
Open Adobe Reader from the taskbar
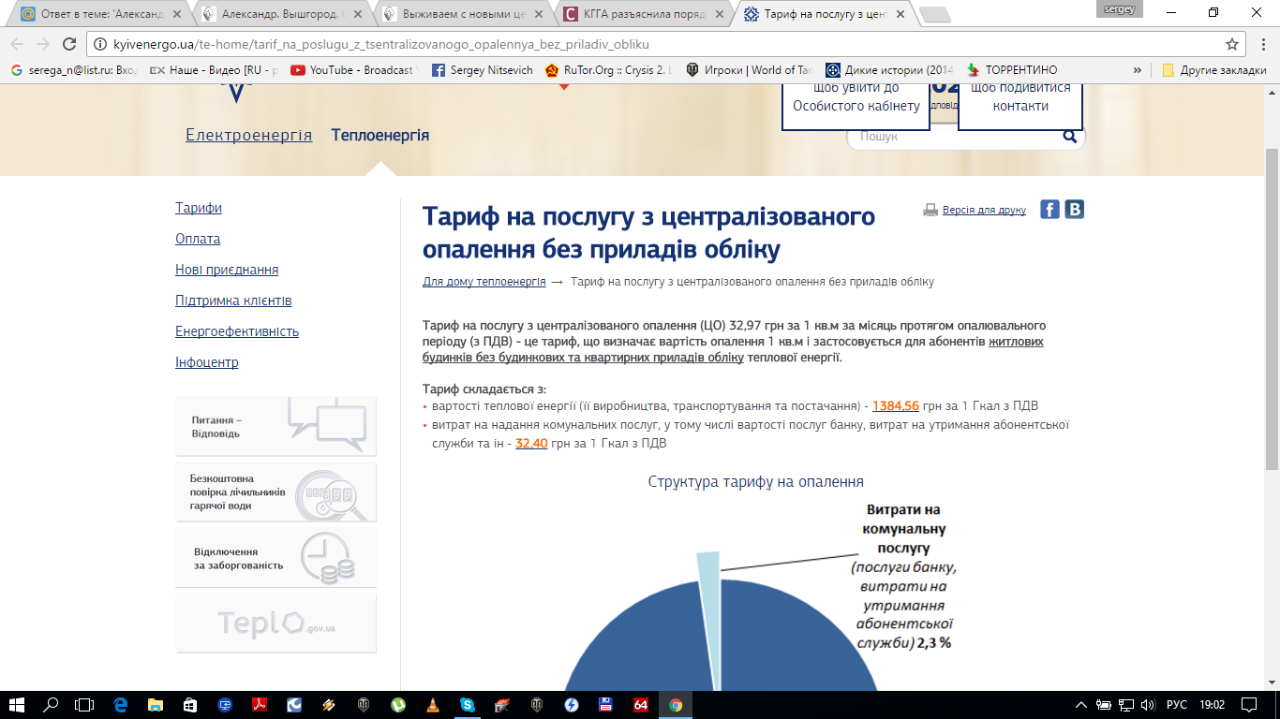(259, 705)
